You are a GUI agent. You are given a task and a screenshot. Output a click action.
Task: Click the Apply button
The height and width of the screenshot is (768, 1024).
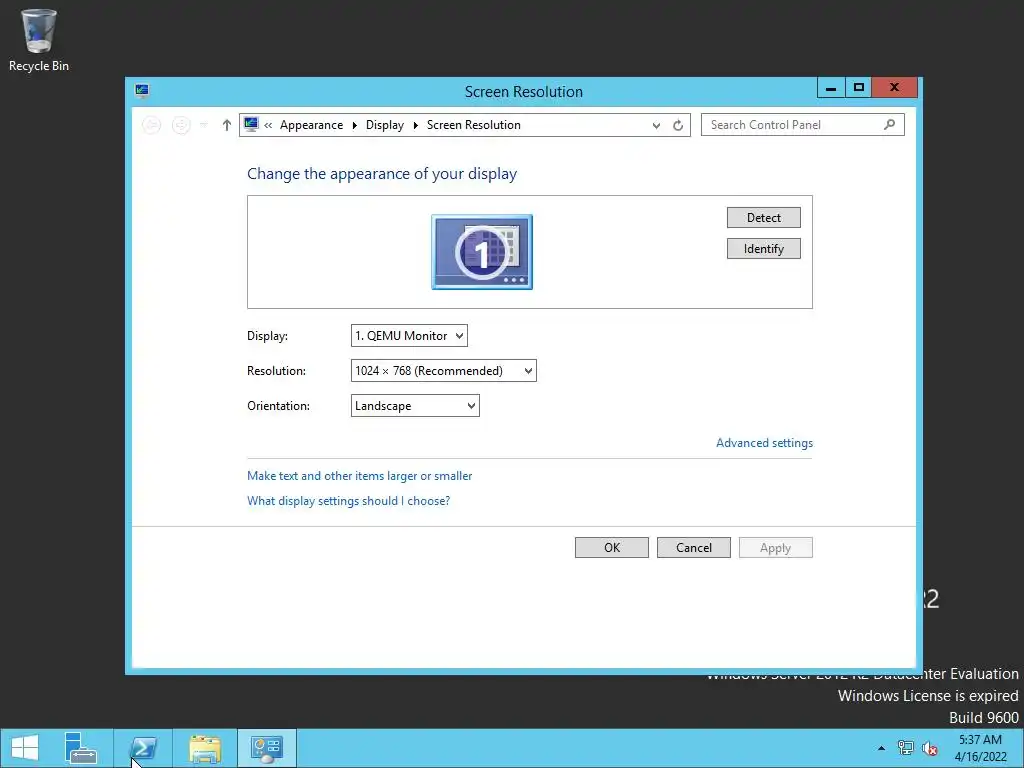[775, 548]
